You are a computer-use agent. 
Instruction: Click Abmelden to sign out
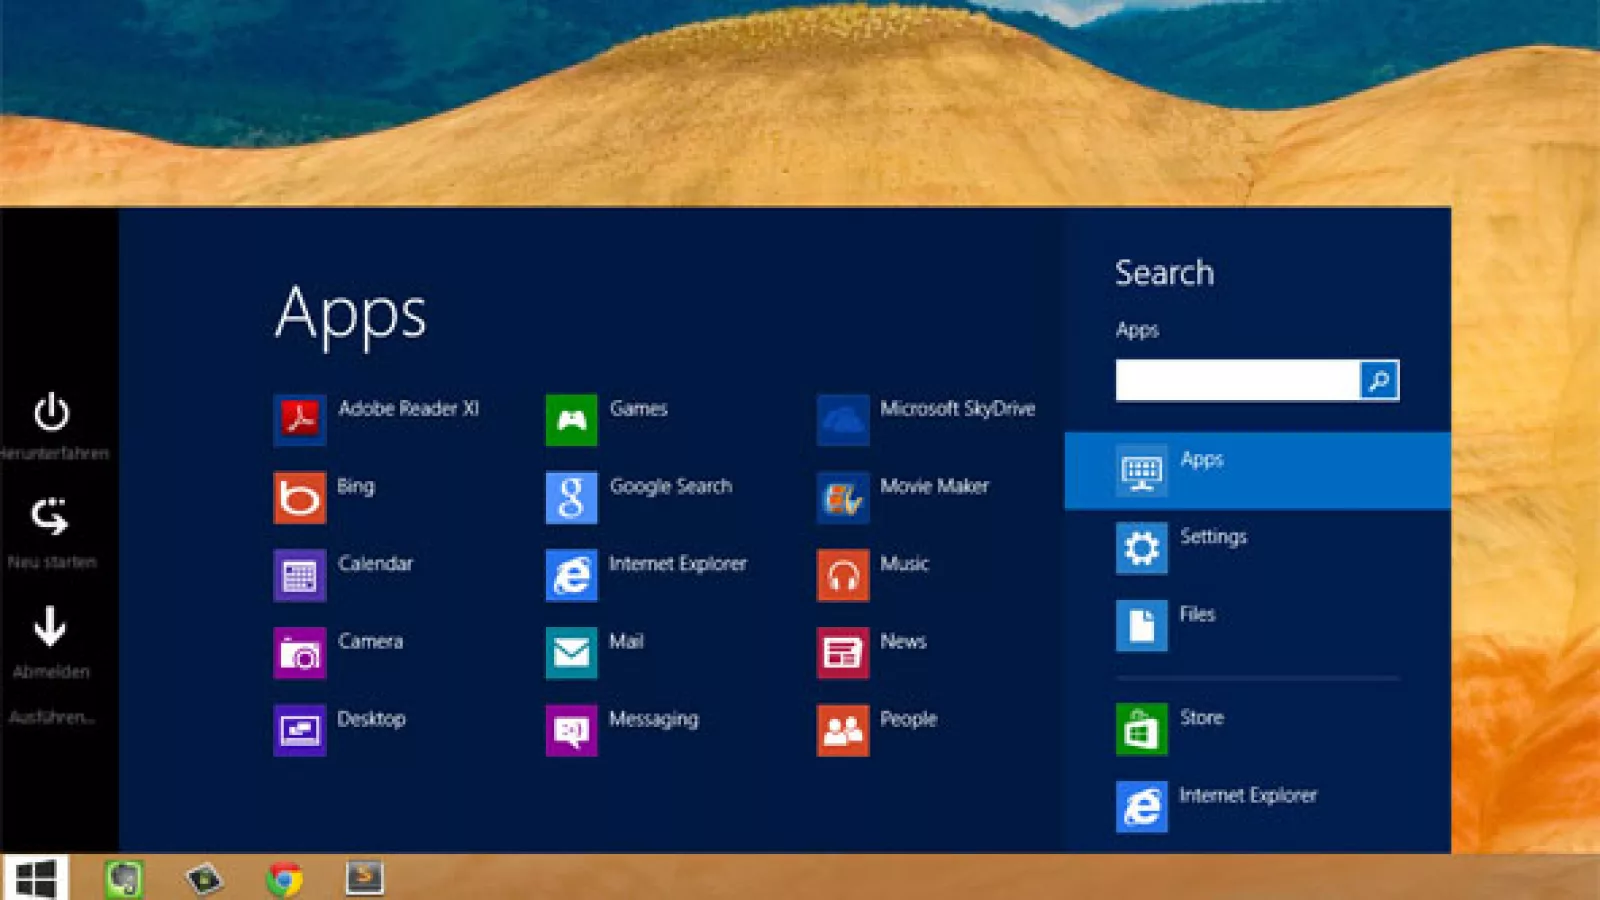[x=50, y=627]
